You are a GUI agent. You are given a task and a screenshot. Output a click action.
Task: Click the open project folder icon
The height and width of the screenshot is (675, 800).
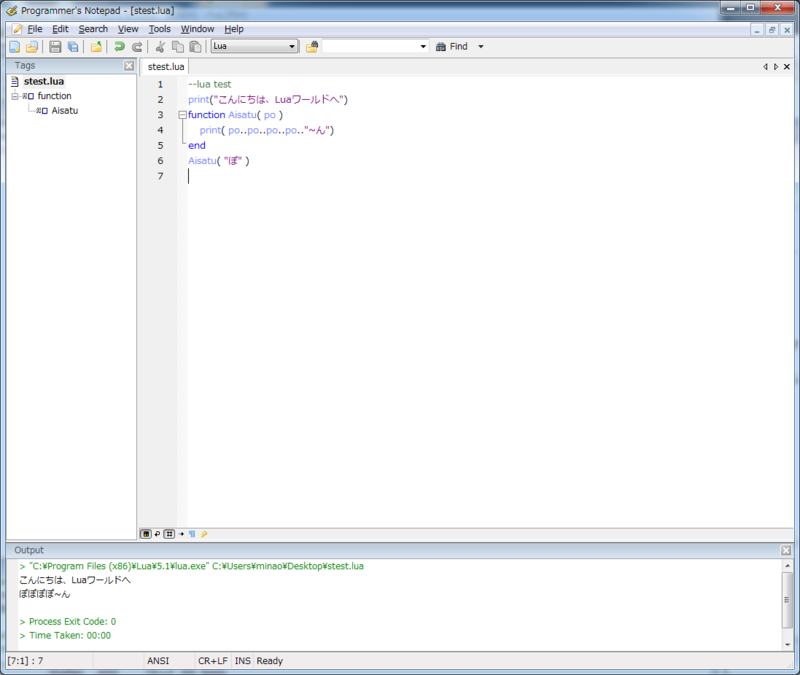(96, 47)
